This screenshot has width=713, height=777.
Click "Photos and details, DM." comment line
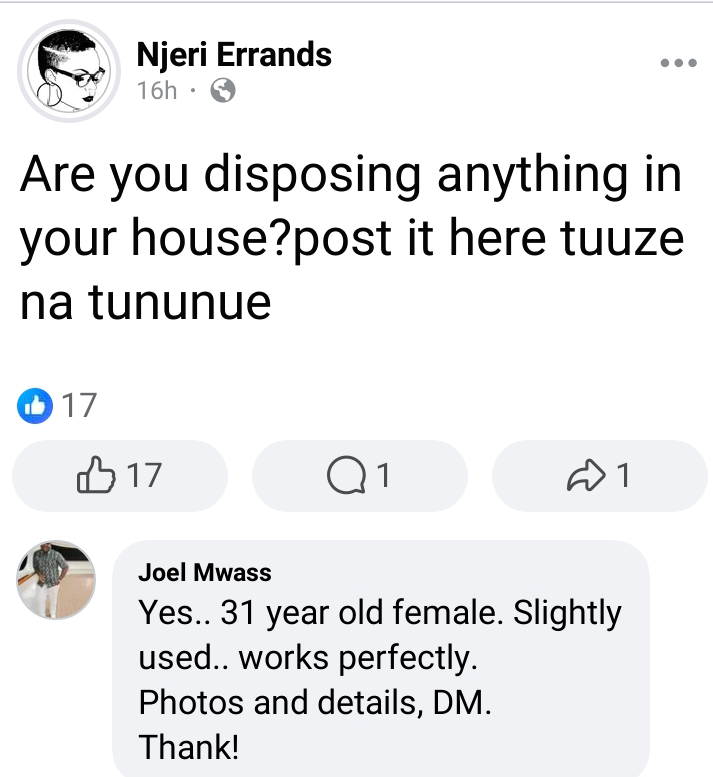(x=315, y=702)
